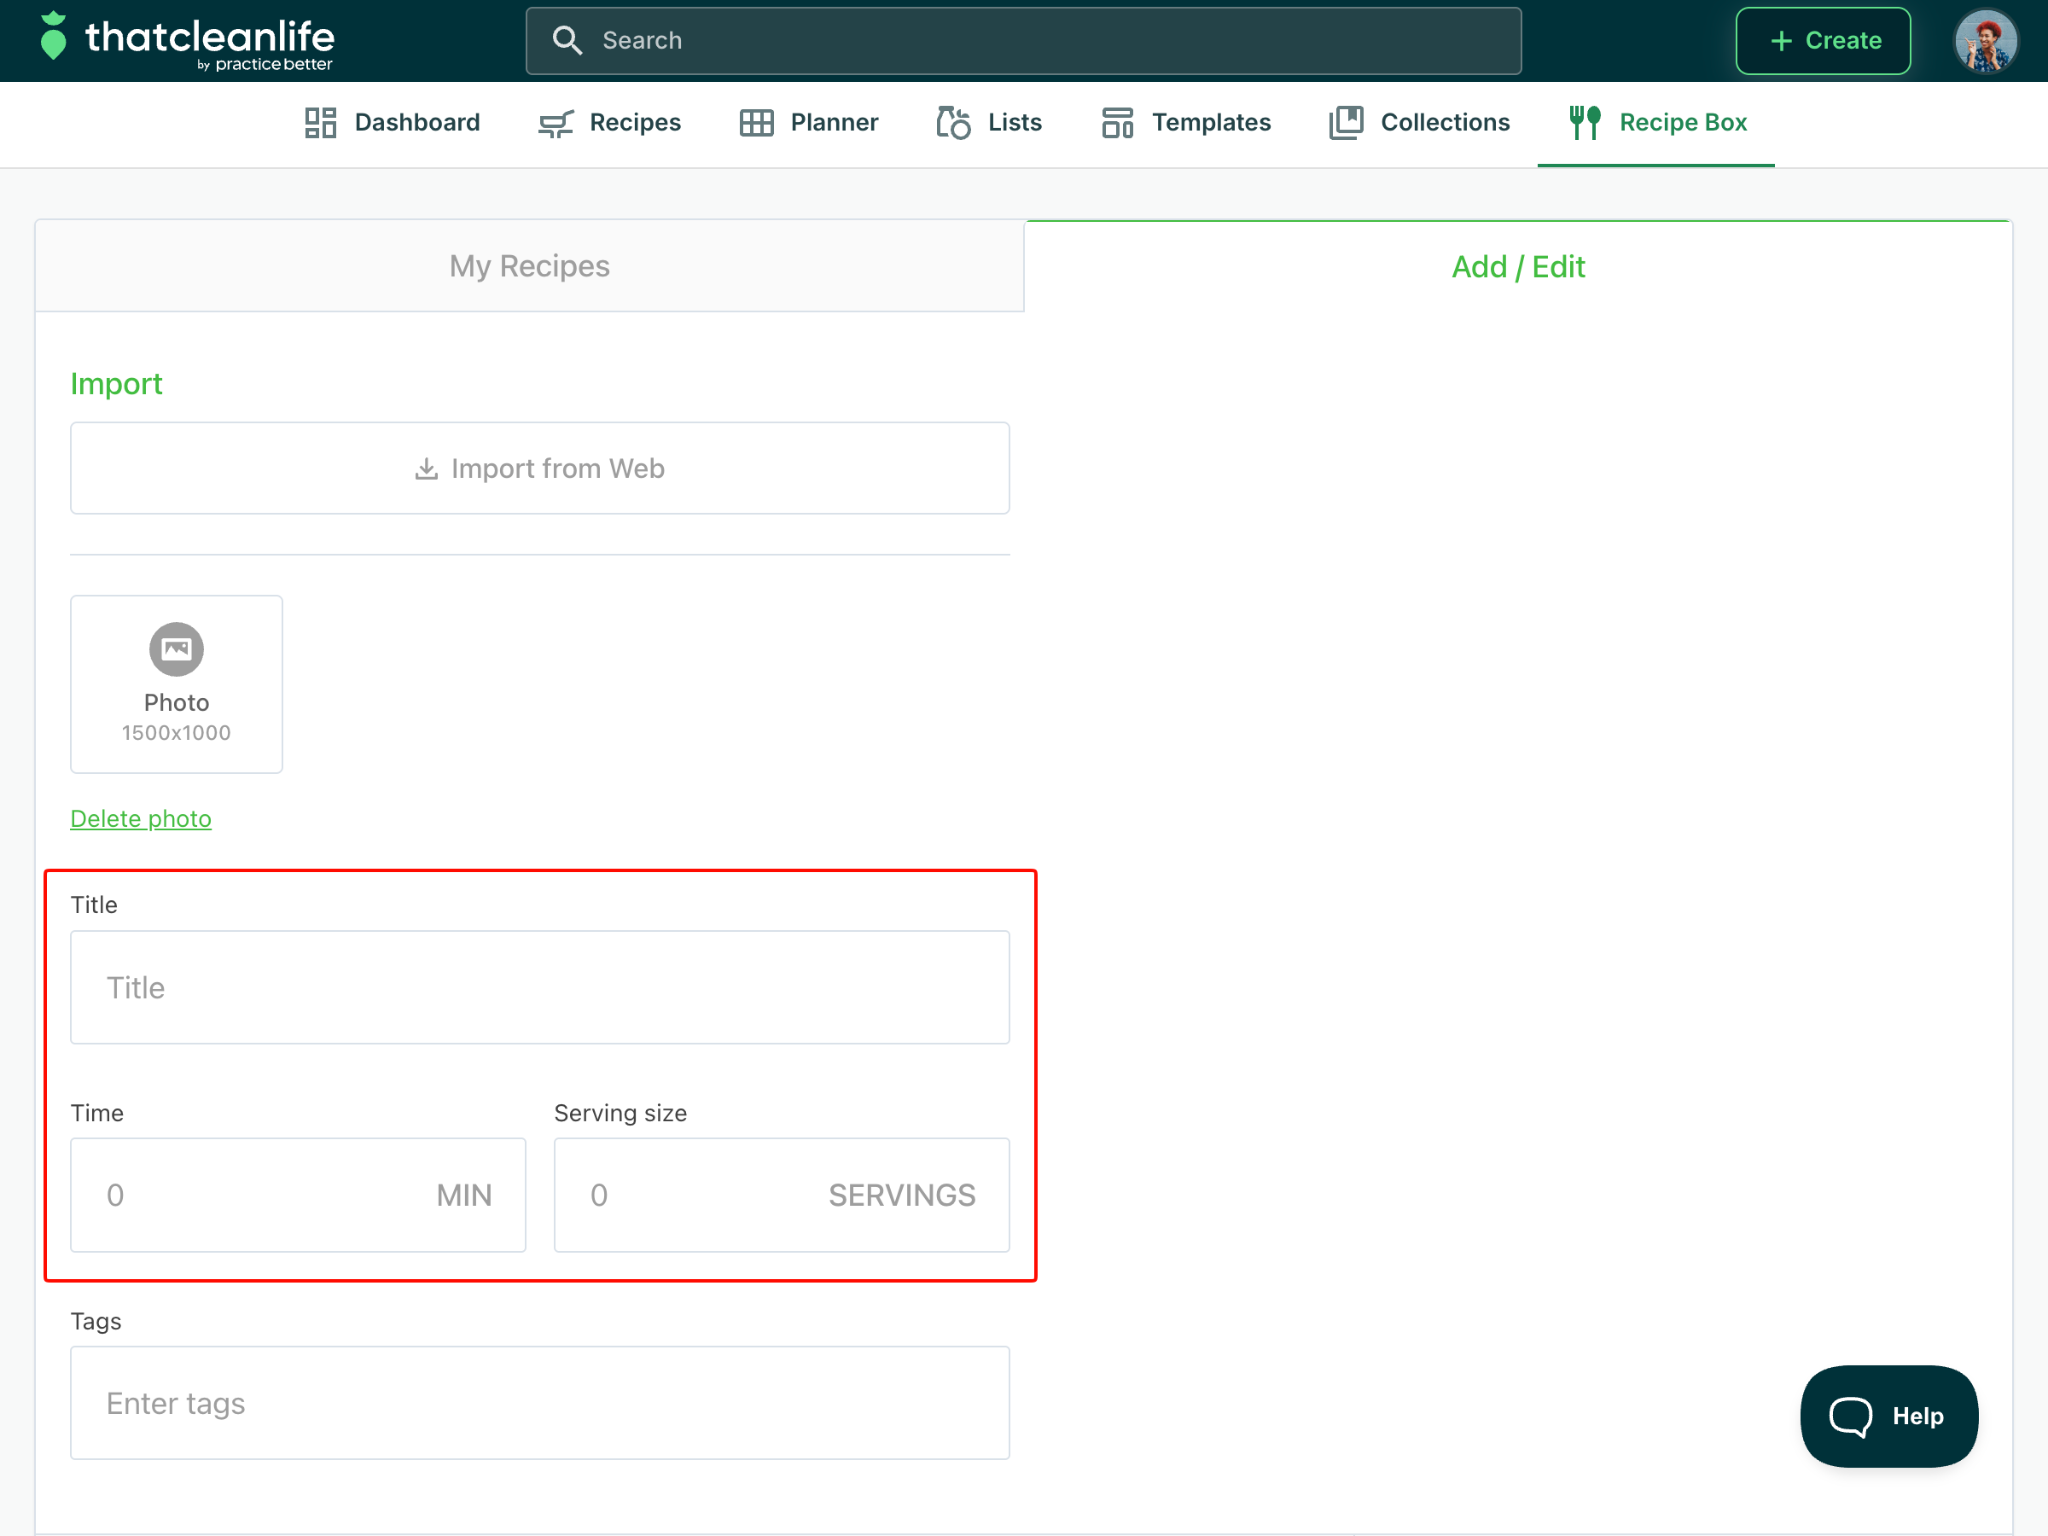Click the Help chat bubble icon

tap(1851, 1416)
